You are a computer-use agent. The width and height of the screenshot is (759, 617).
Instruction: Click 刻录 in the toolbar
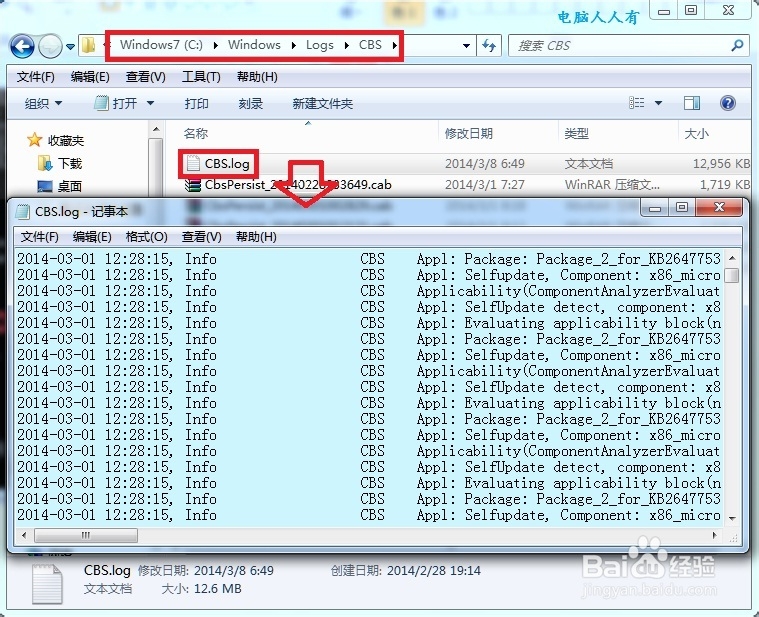(x=250, y=103)
